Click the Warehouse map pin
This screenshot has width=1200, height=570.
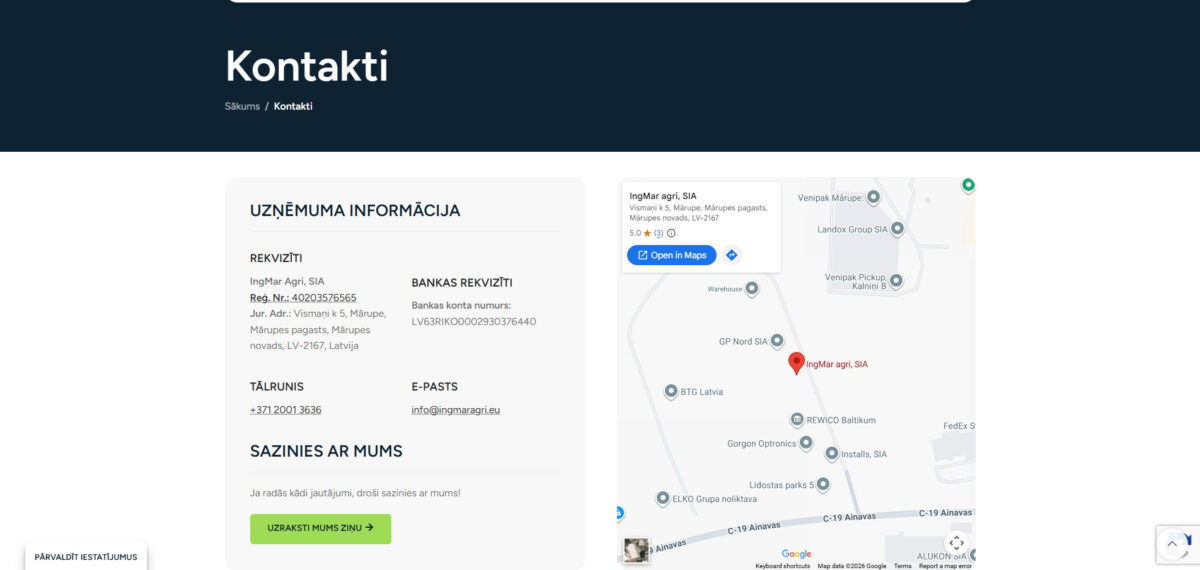pyautogui.click(x=752, y=289)
